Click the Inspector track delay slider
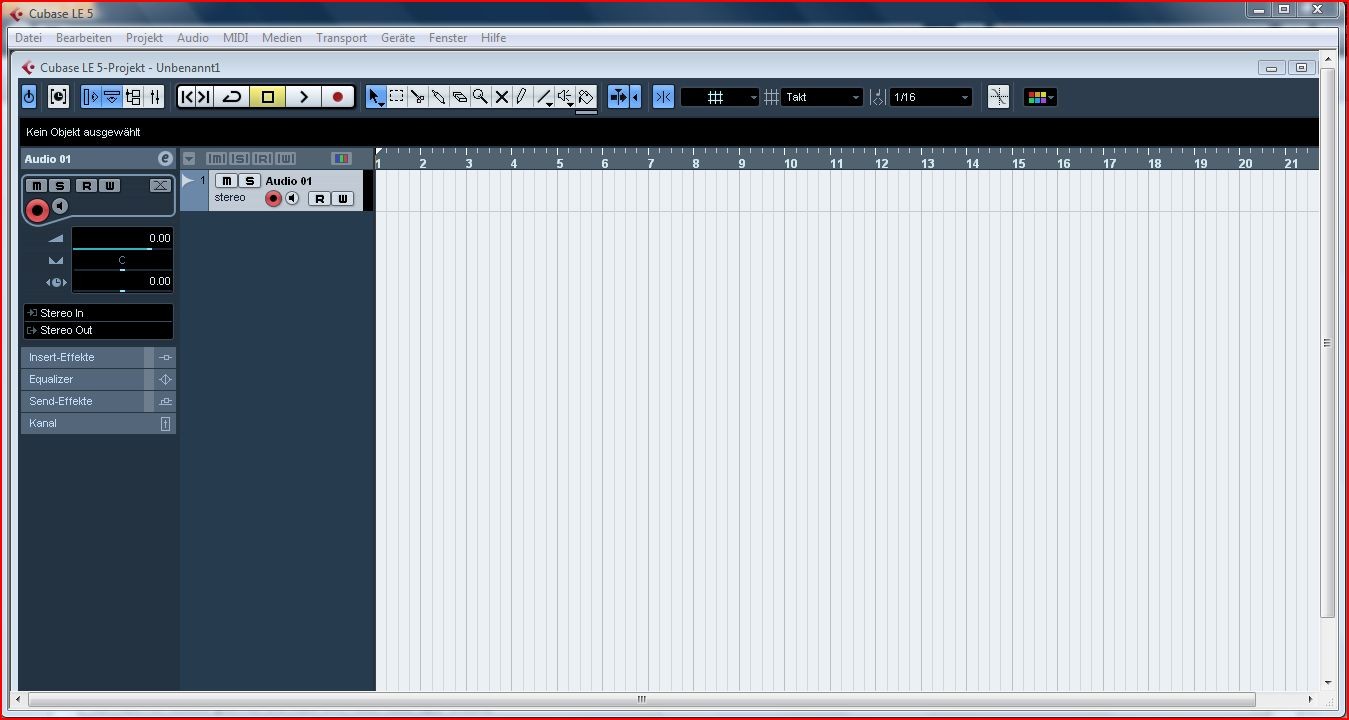This screenshot has width=1349, height=720. (x=122, y=282)
